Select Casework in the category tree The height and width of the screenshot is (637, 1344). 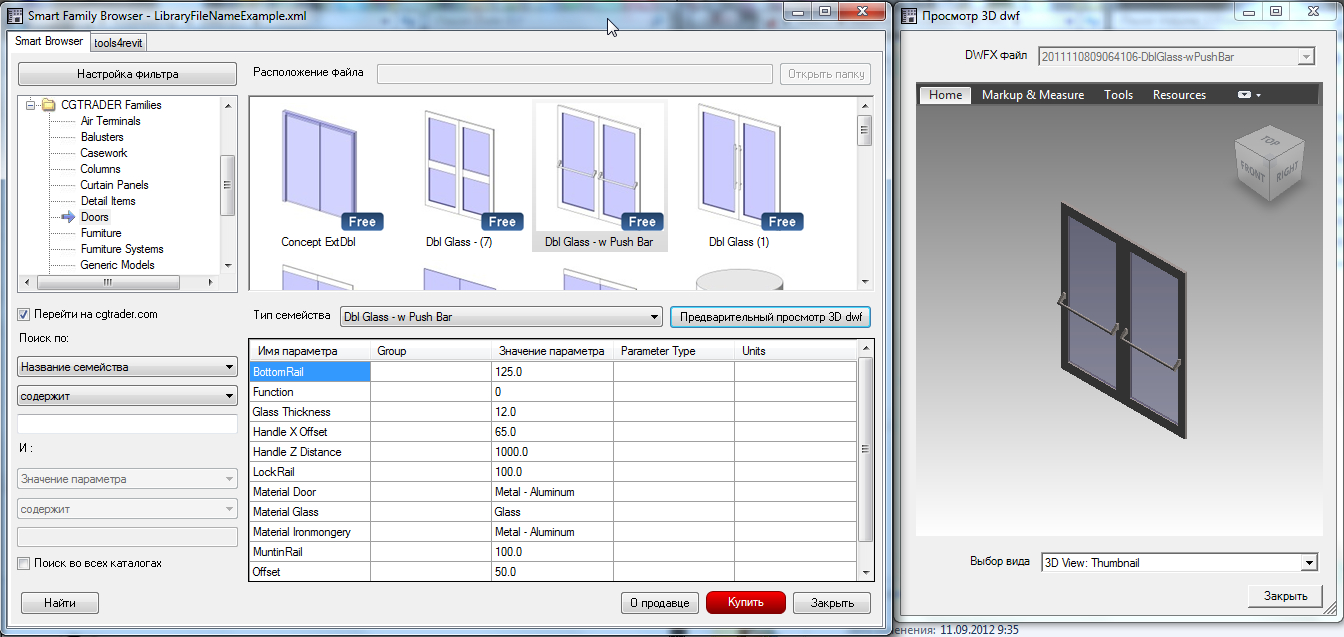(x=104, y=153)
